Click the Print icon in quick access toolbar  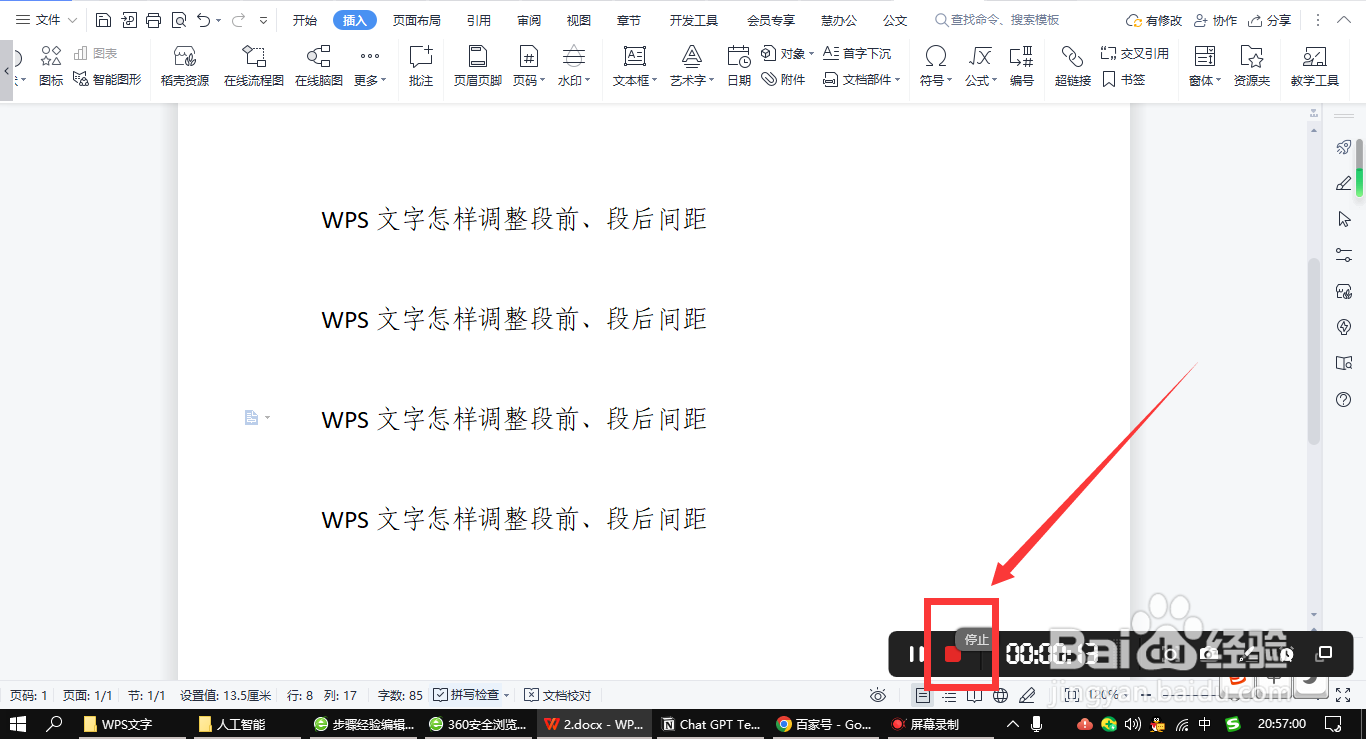click(x=153, y=20)
